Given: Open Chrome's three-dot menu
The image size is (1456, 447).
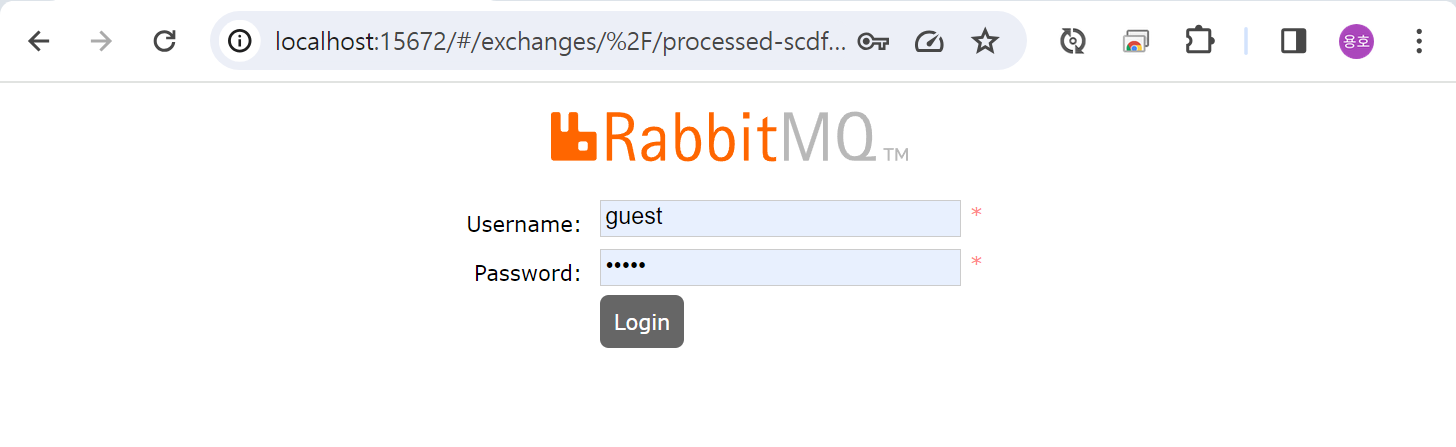Looking at the screenshot, I should tap(1419, 41).
